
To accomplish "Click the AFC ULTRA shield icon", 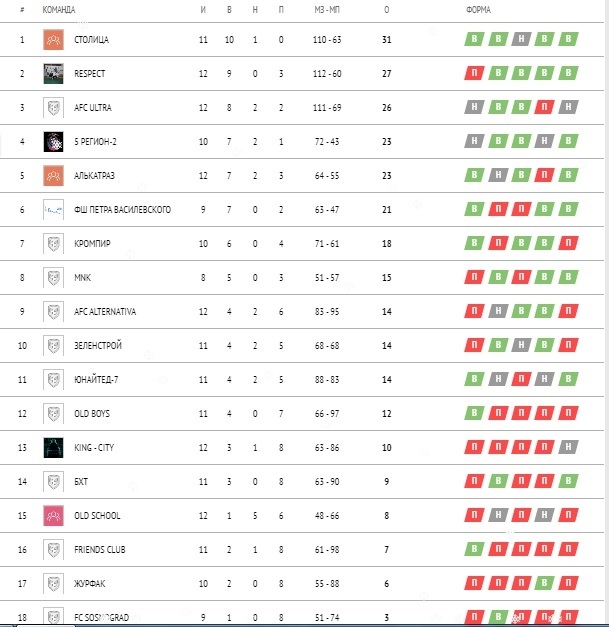I will coord(53,108).
